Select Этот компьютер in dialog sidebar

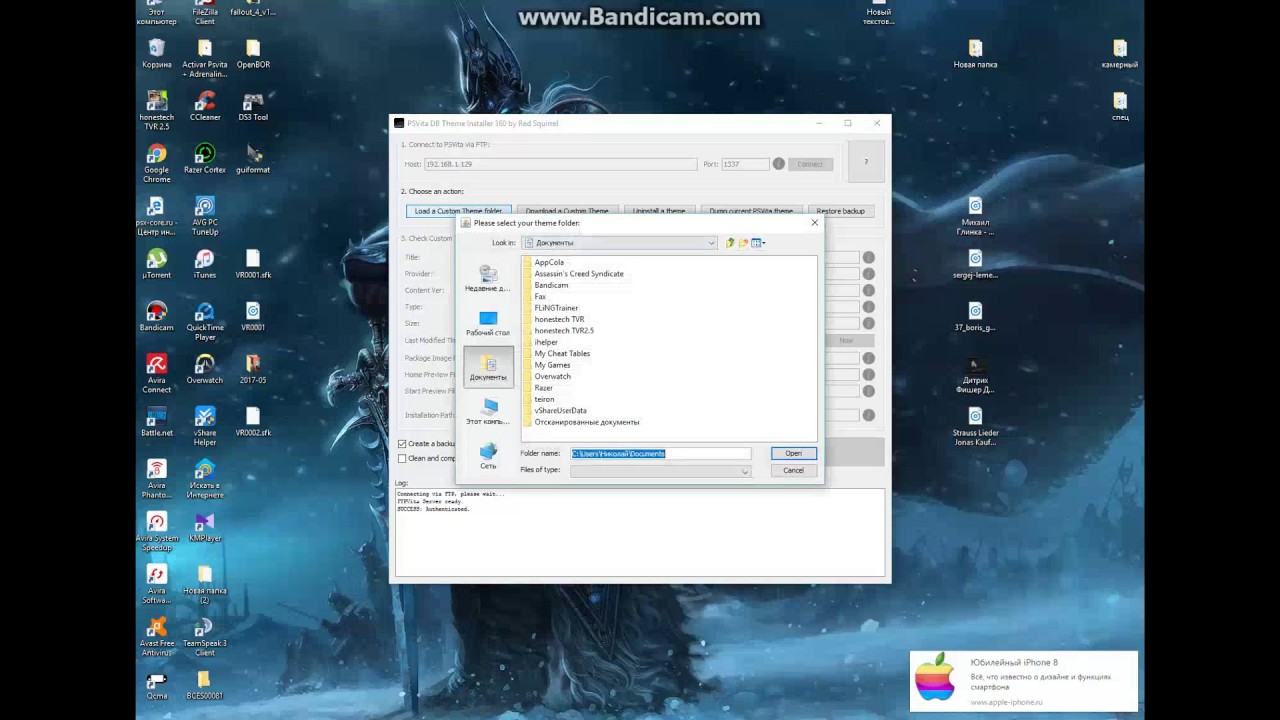[488, 412]
